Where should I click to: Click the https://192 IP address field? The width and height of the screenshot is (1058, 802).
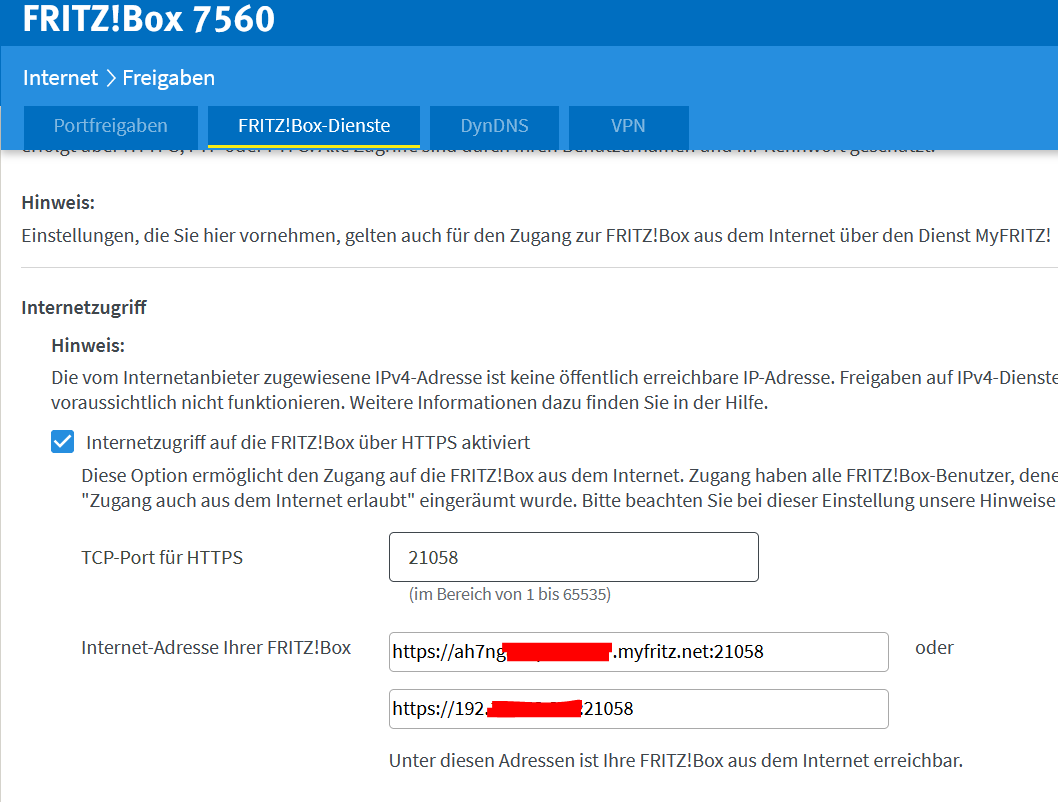pos(638,709)
